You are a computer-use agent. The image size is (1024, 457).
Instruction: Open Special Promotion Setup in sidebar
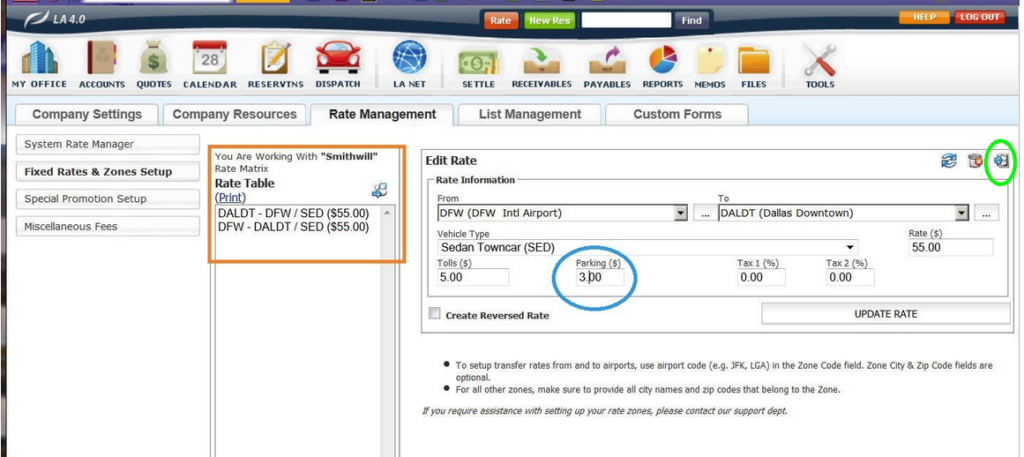click(86, 199)
